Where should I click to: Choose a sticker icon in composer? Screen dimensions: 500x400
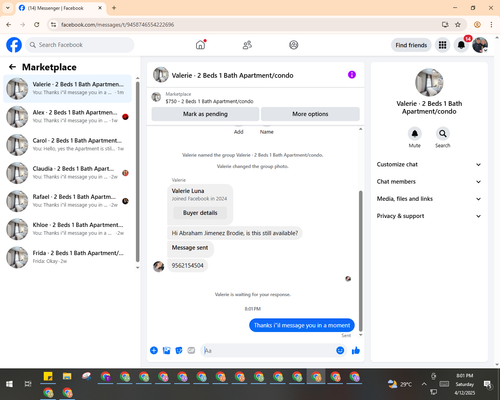tap(179, 350)
